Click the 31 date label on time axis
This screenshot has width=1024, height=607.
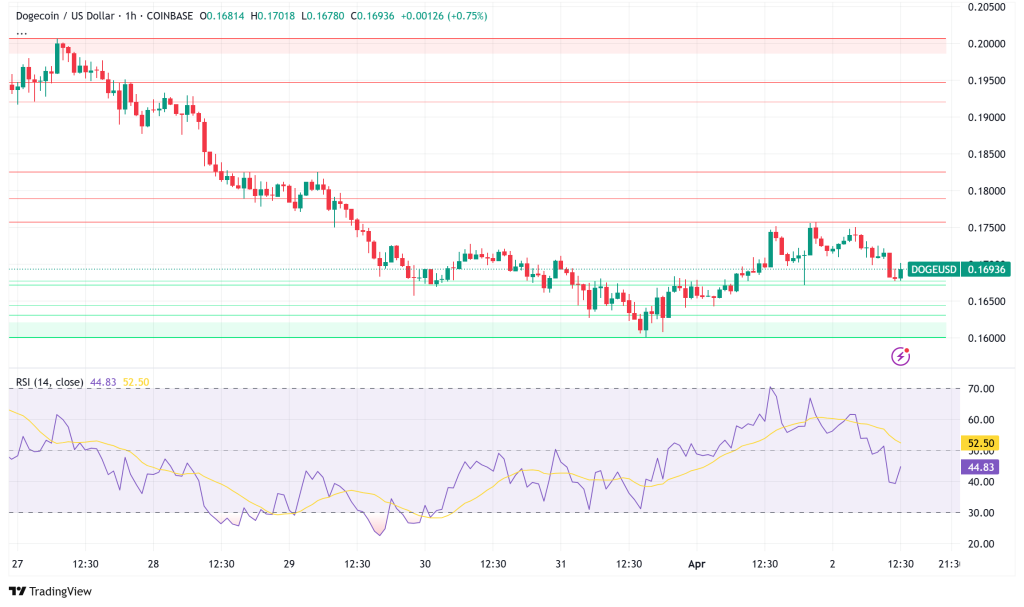[x=561, y=564]
